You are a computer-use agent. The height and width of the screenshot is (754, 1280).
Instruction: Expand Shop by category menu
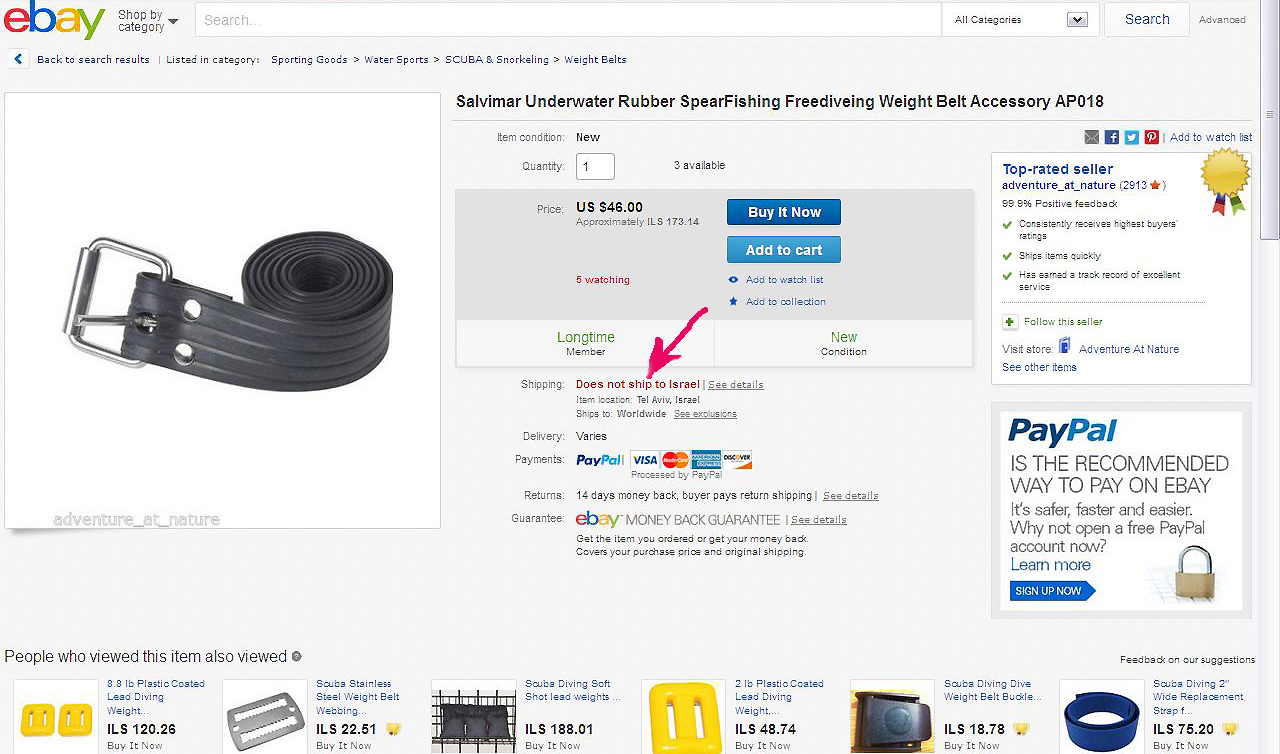tap(148, 21)
